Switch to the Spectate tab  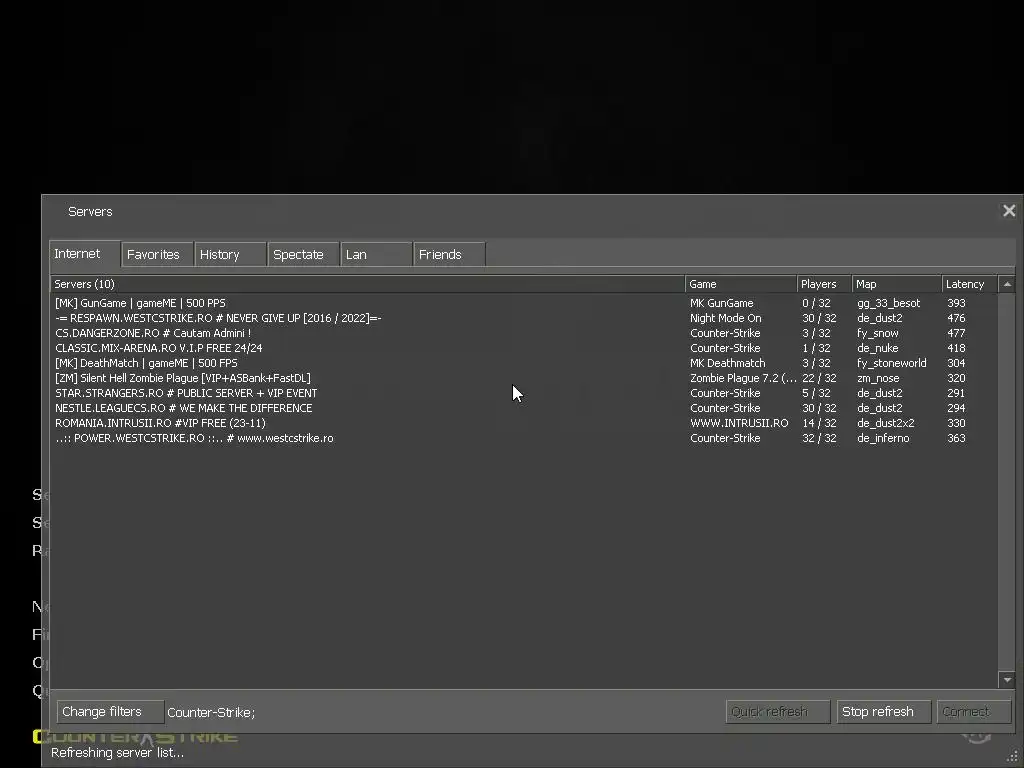pyautogui.click(x=304, y=255)
